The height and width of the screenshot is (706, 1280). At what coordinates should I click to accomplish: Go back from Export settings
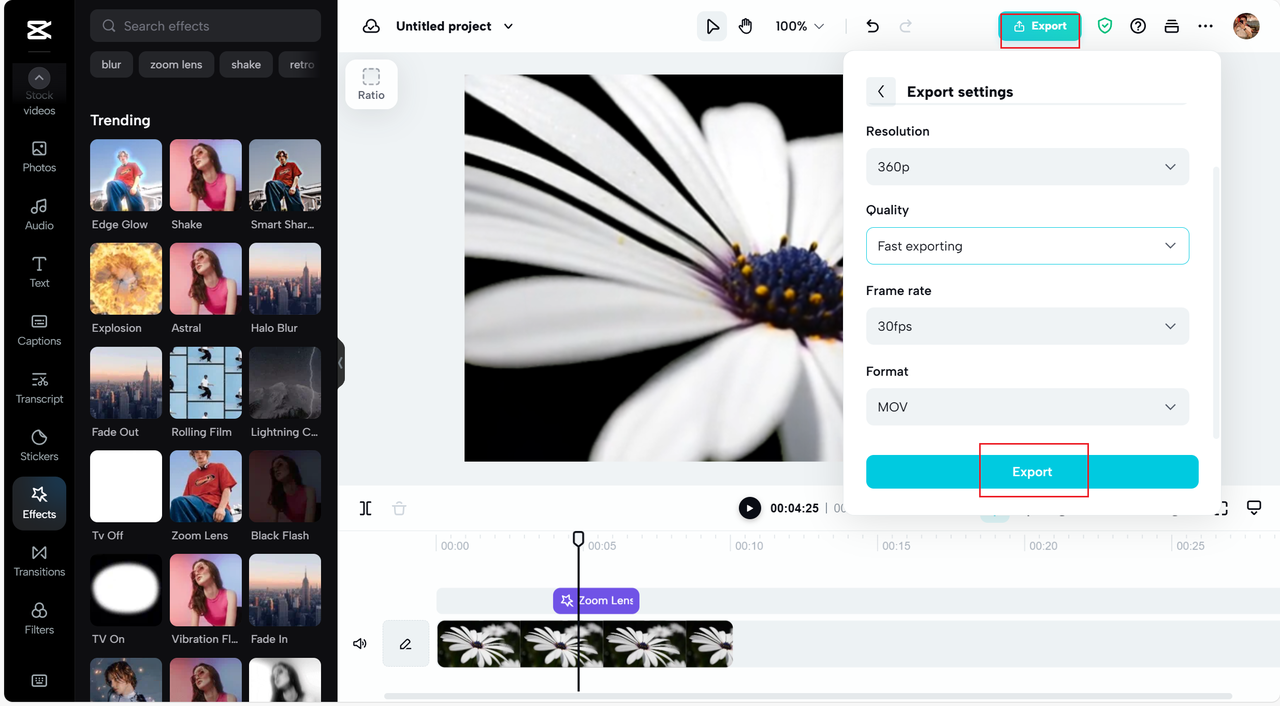click(x=881, y=91)
